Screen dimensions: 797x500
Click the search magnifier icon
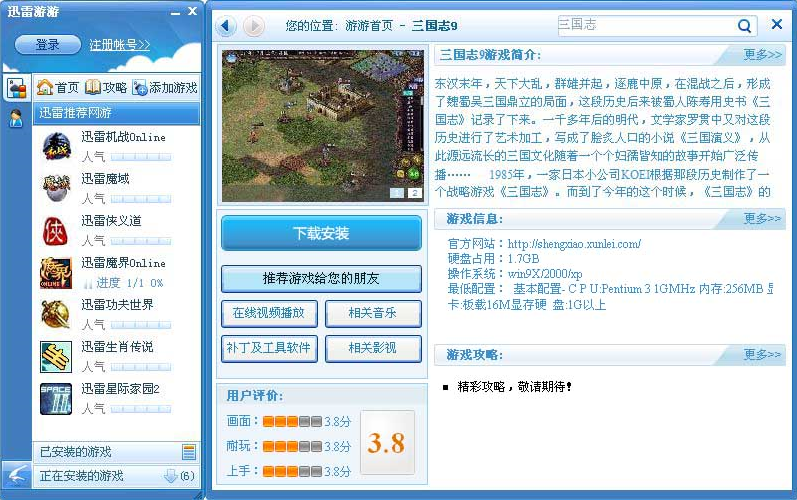click(x=744, y=25)
